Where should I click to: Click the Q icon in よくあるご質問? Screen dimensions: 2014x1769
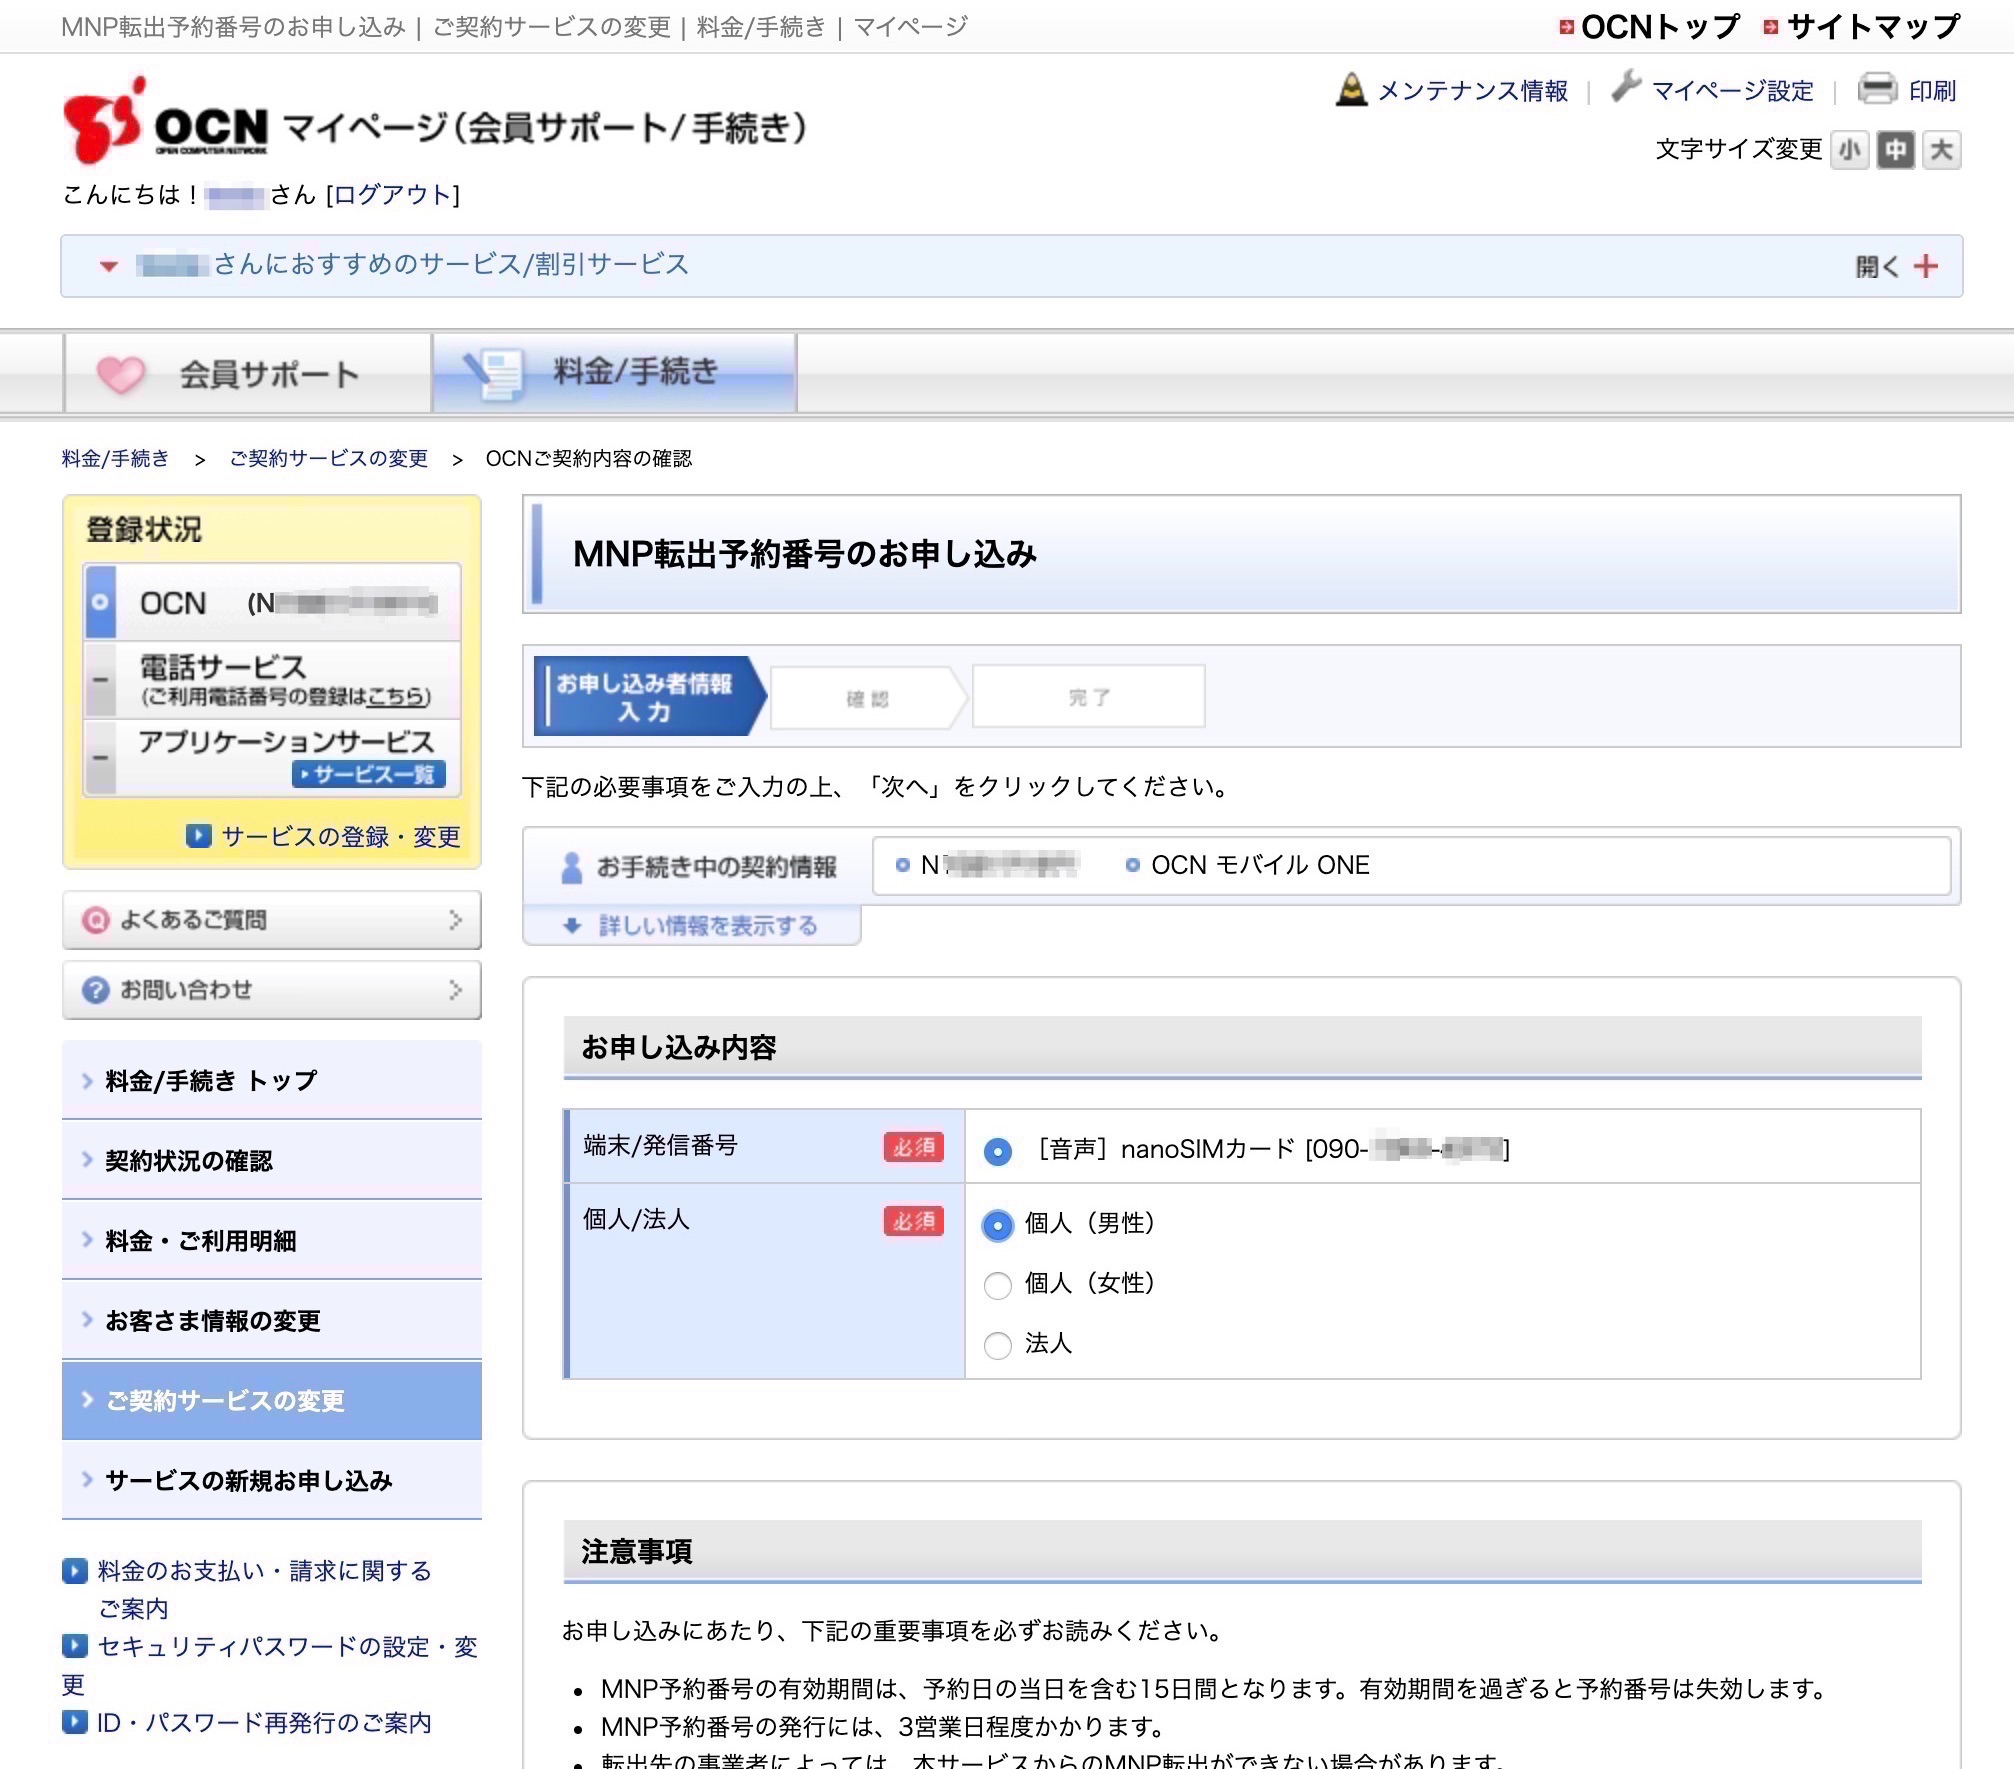point(95,920)
